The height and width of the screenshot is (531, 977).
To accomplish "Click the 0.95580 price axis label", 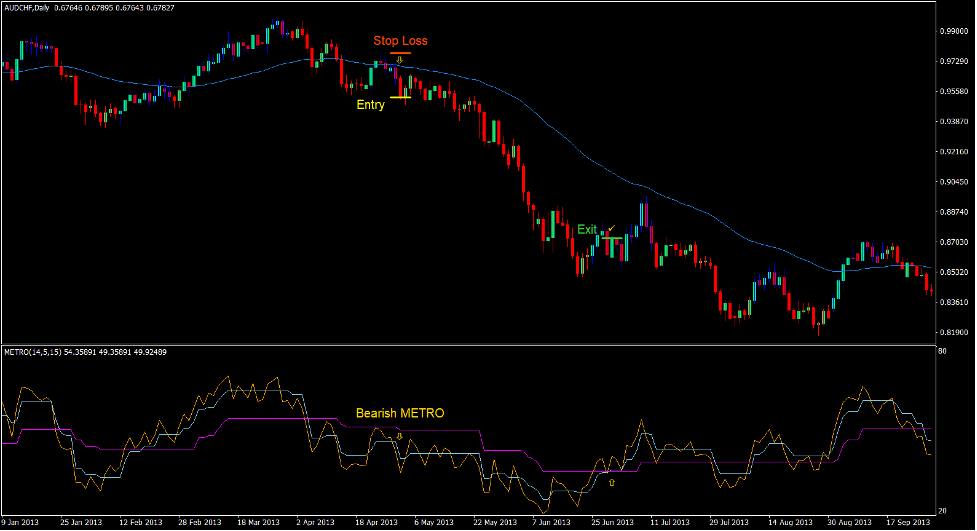I will coord(954,91).
